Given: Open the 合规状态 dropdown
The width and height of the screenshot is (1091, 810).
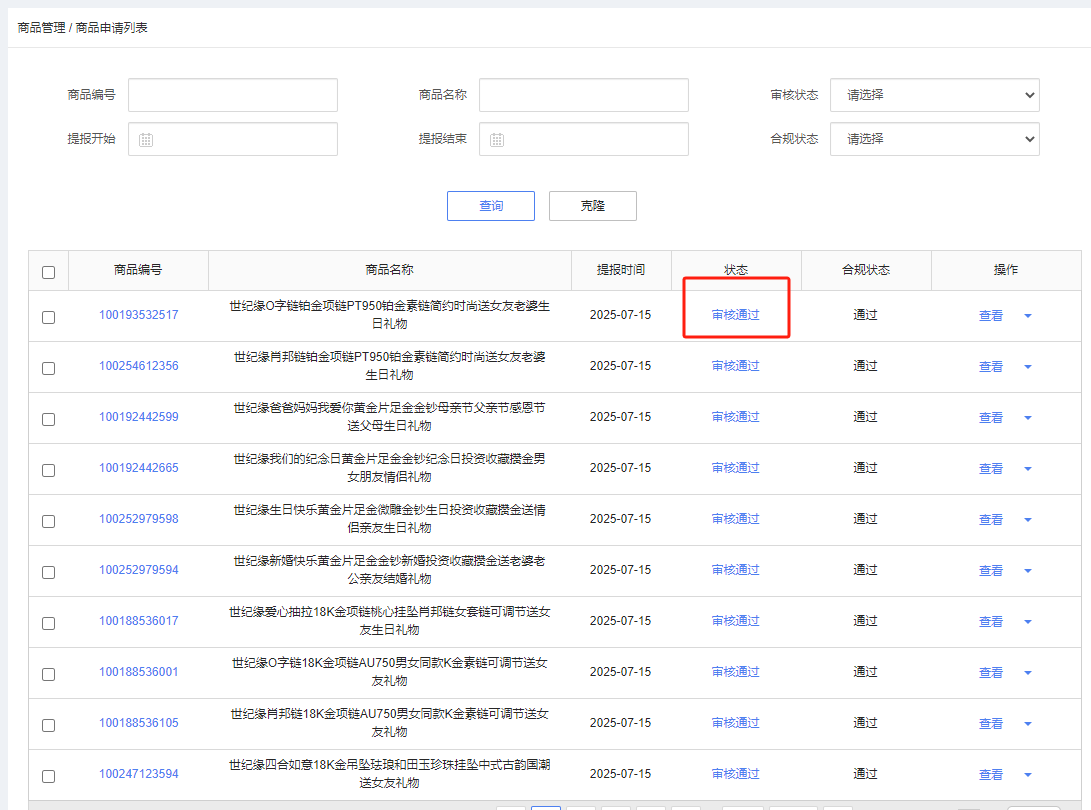Looking at the screenshot, I should pos(934,139).
